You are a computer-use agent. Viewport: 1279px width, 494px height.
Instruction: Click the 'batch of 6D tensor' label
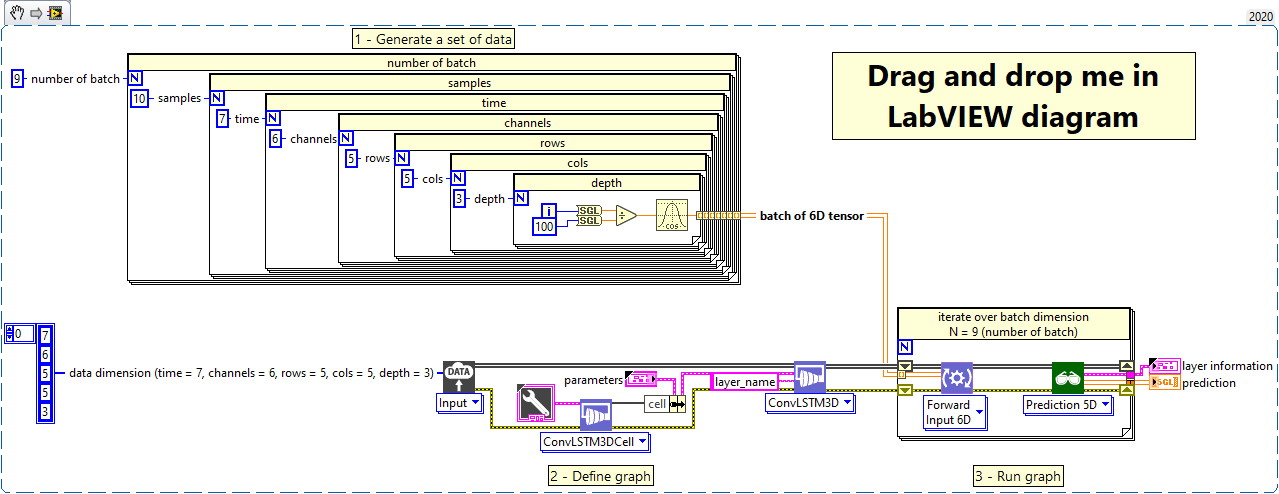812,215
